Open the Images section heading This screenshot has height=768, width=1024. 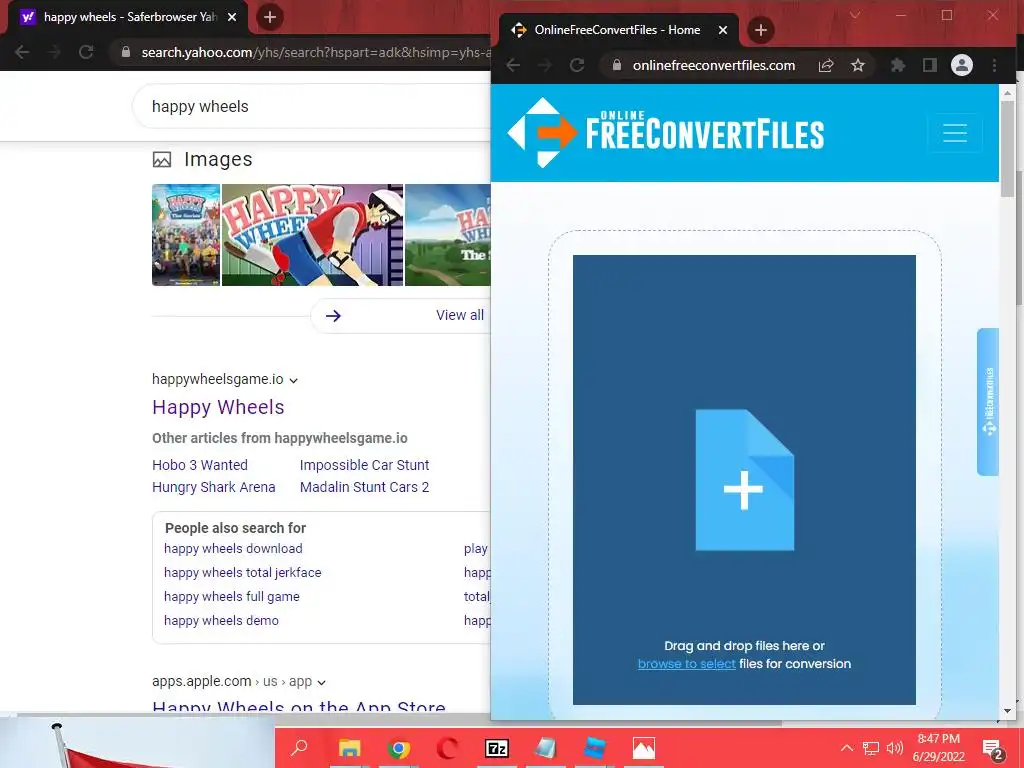tap(218, 159)
